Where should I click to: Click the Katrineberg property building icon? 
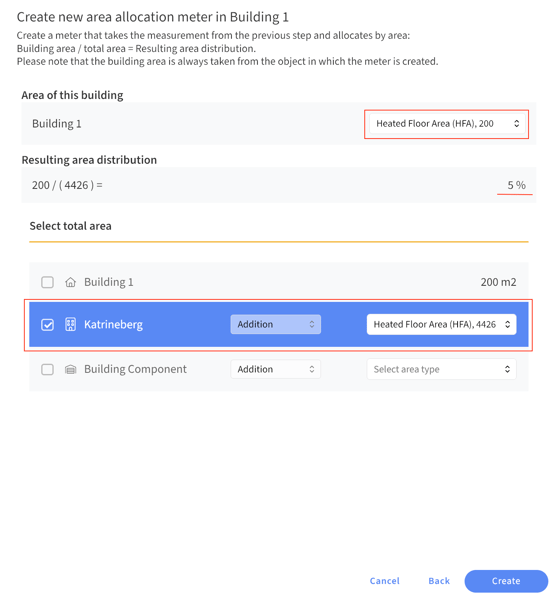tap(71, 324)
